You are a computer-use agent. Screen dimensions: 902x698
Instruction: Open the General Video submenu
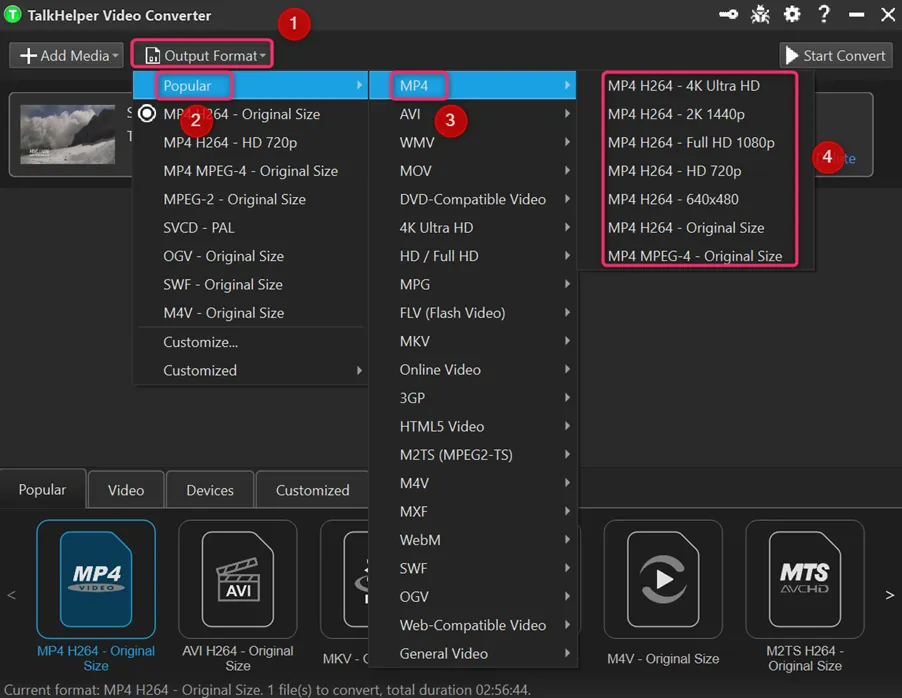click(472, 654)
